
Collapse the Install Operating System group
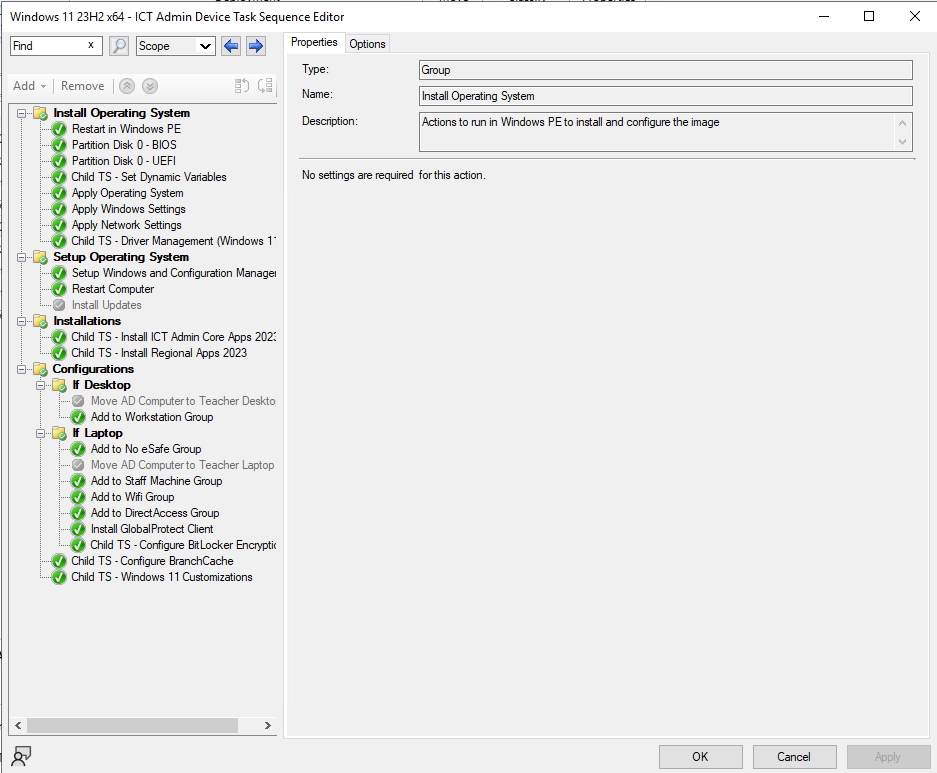pyautogui.click(x=22, y=113)
